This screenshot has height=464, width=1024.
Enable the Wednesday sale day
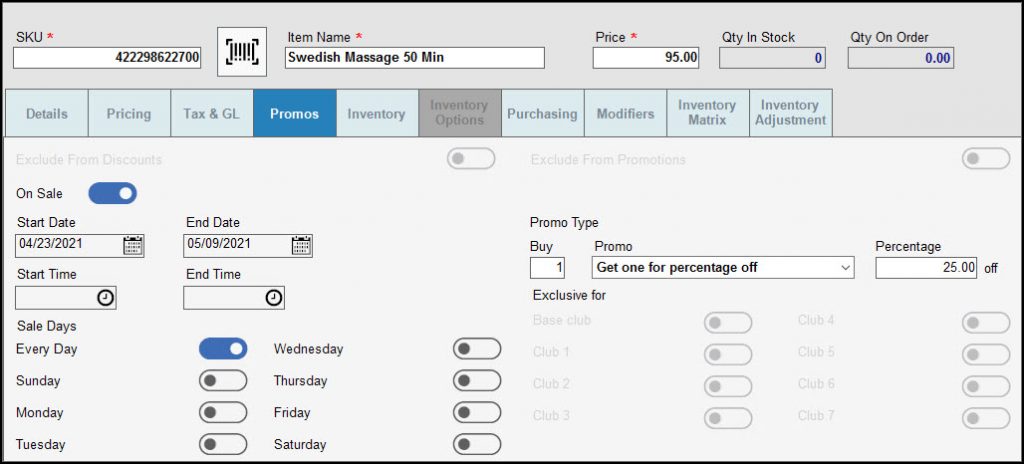[x=477, y=349]
